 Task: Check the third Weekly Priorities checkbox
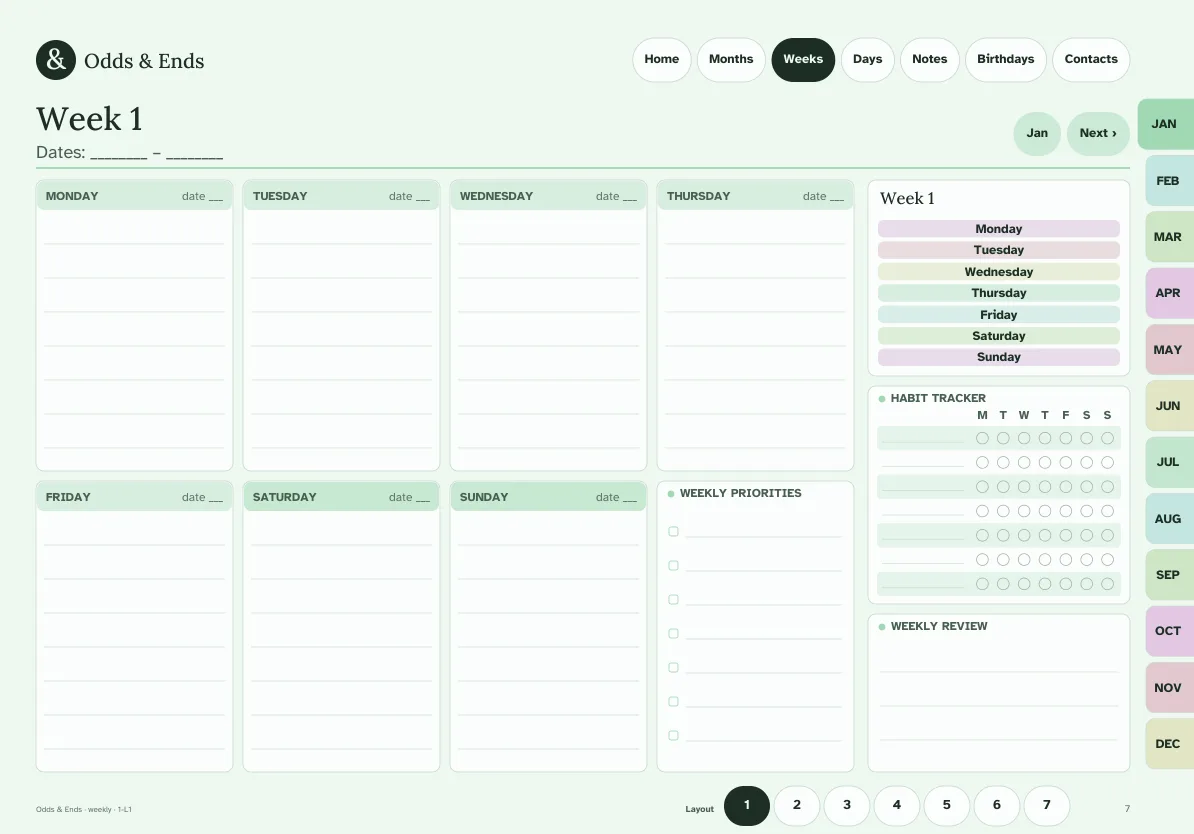pyautogui.click(x=673, y=599)
